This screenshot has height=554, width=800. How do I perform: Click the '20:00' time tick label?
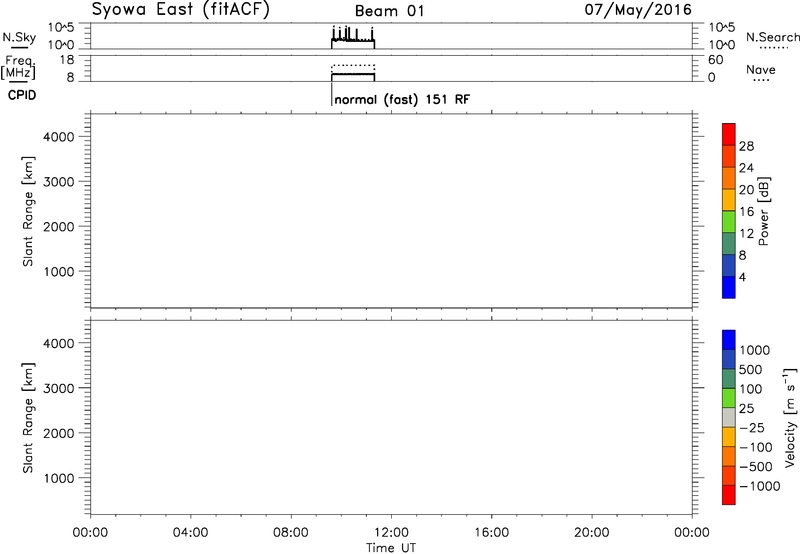591,533
